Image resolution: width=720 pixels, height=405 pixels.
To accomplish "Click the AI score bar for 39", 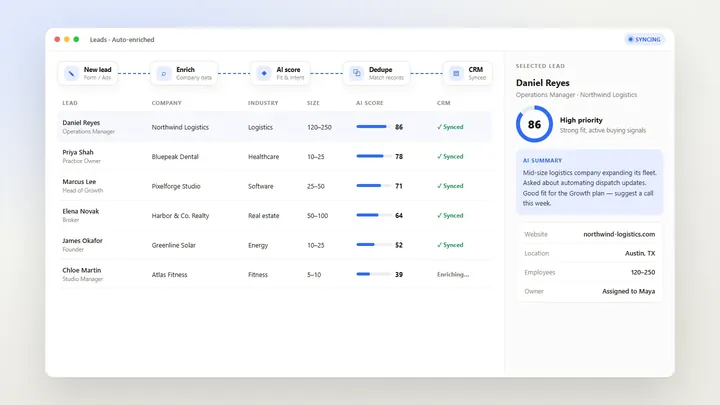I will [373, 274].
